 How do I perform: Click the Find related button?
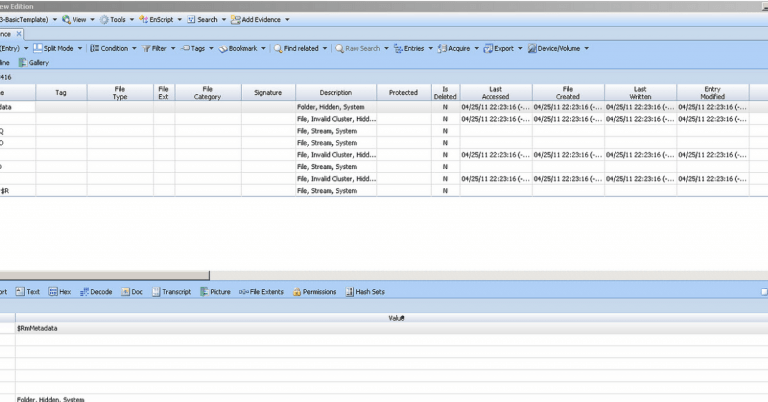pyautogui.click(x=301, y=48)
